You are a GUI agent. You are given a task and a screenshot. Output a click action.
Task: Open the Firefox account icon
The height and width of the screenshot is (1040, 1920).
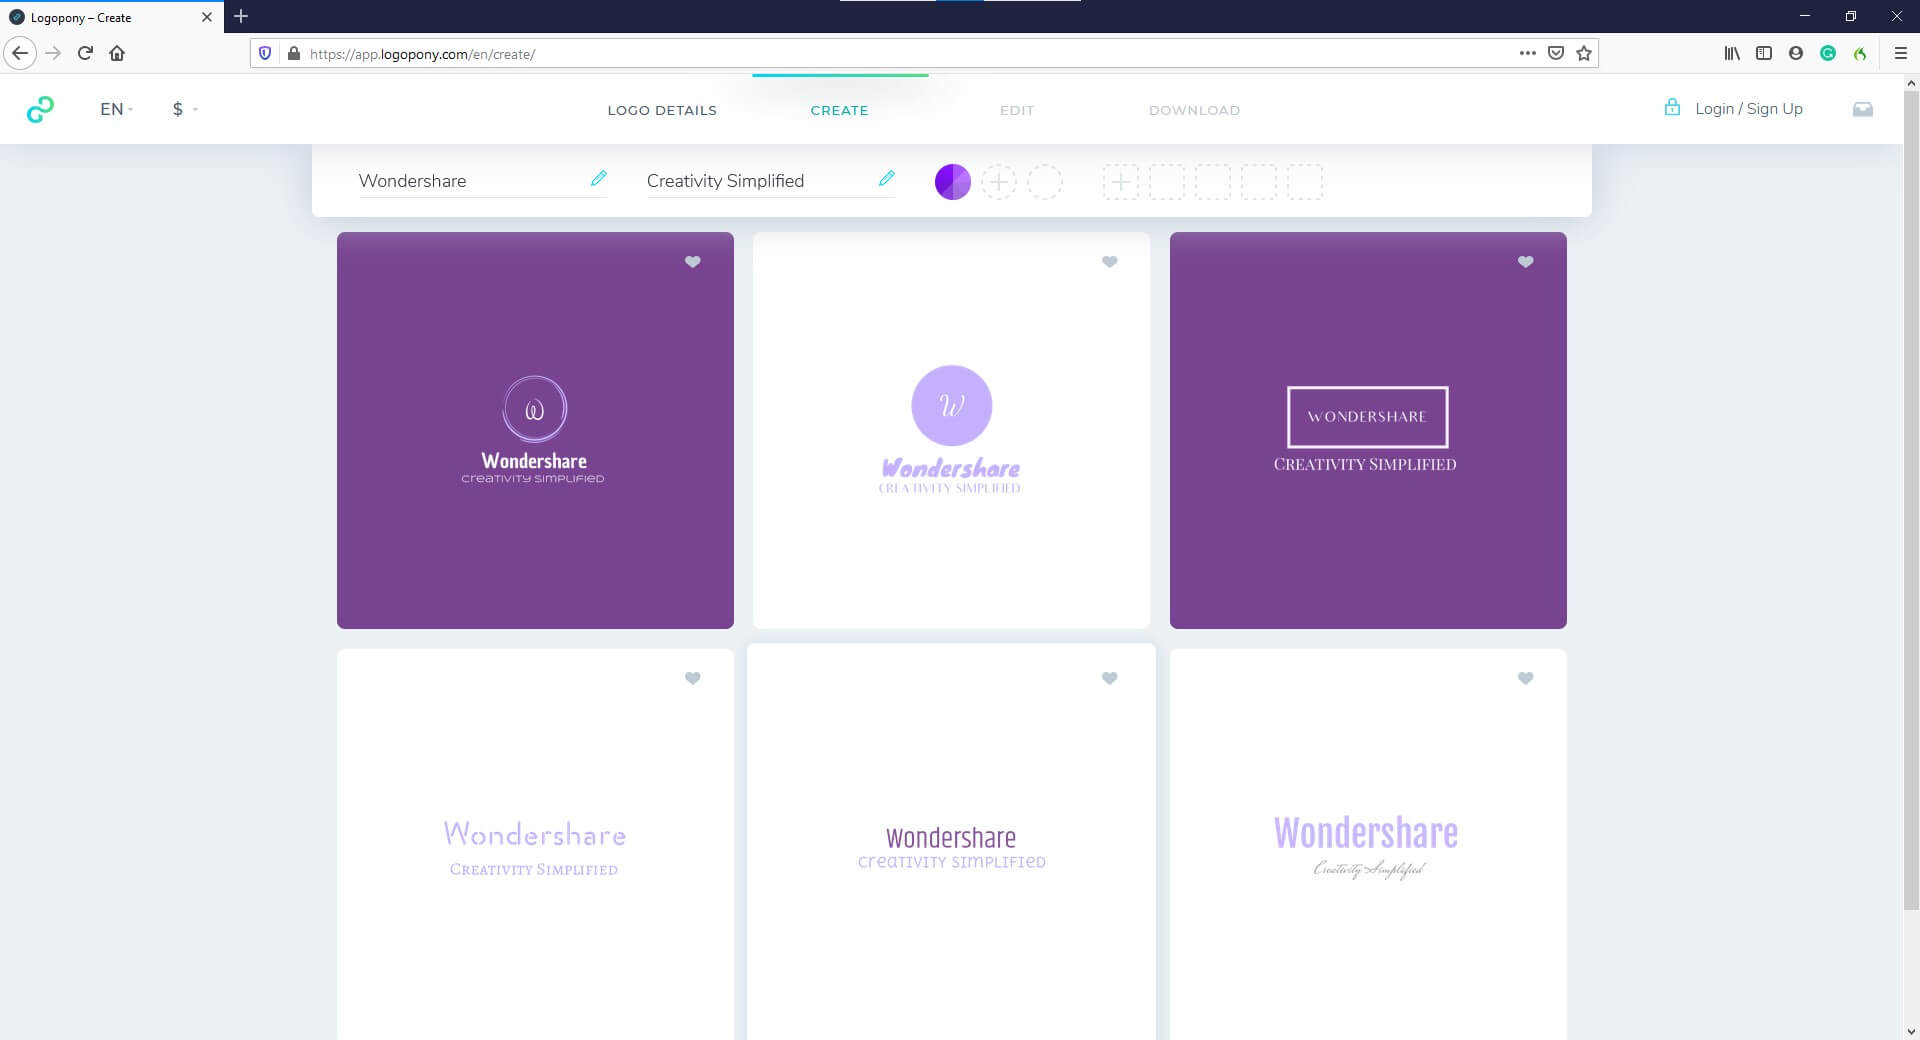point(1796,53)
